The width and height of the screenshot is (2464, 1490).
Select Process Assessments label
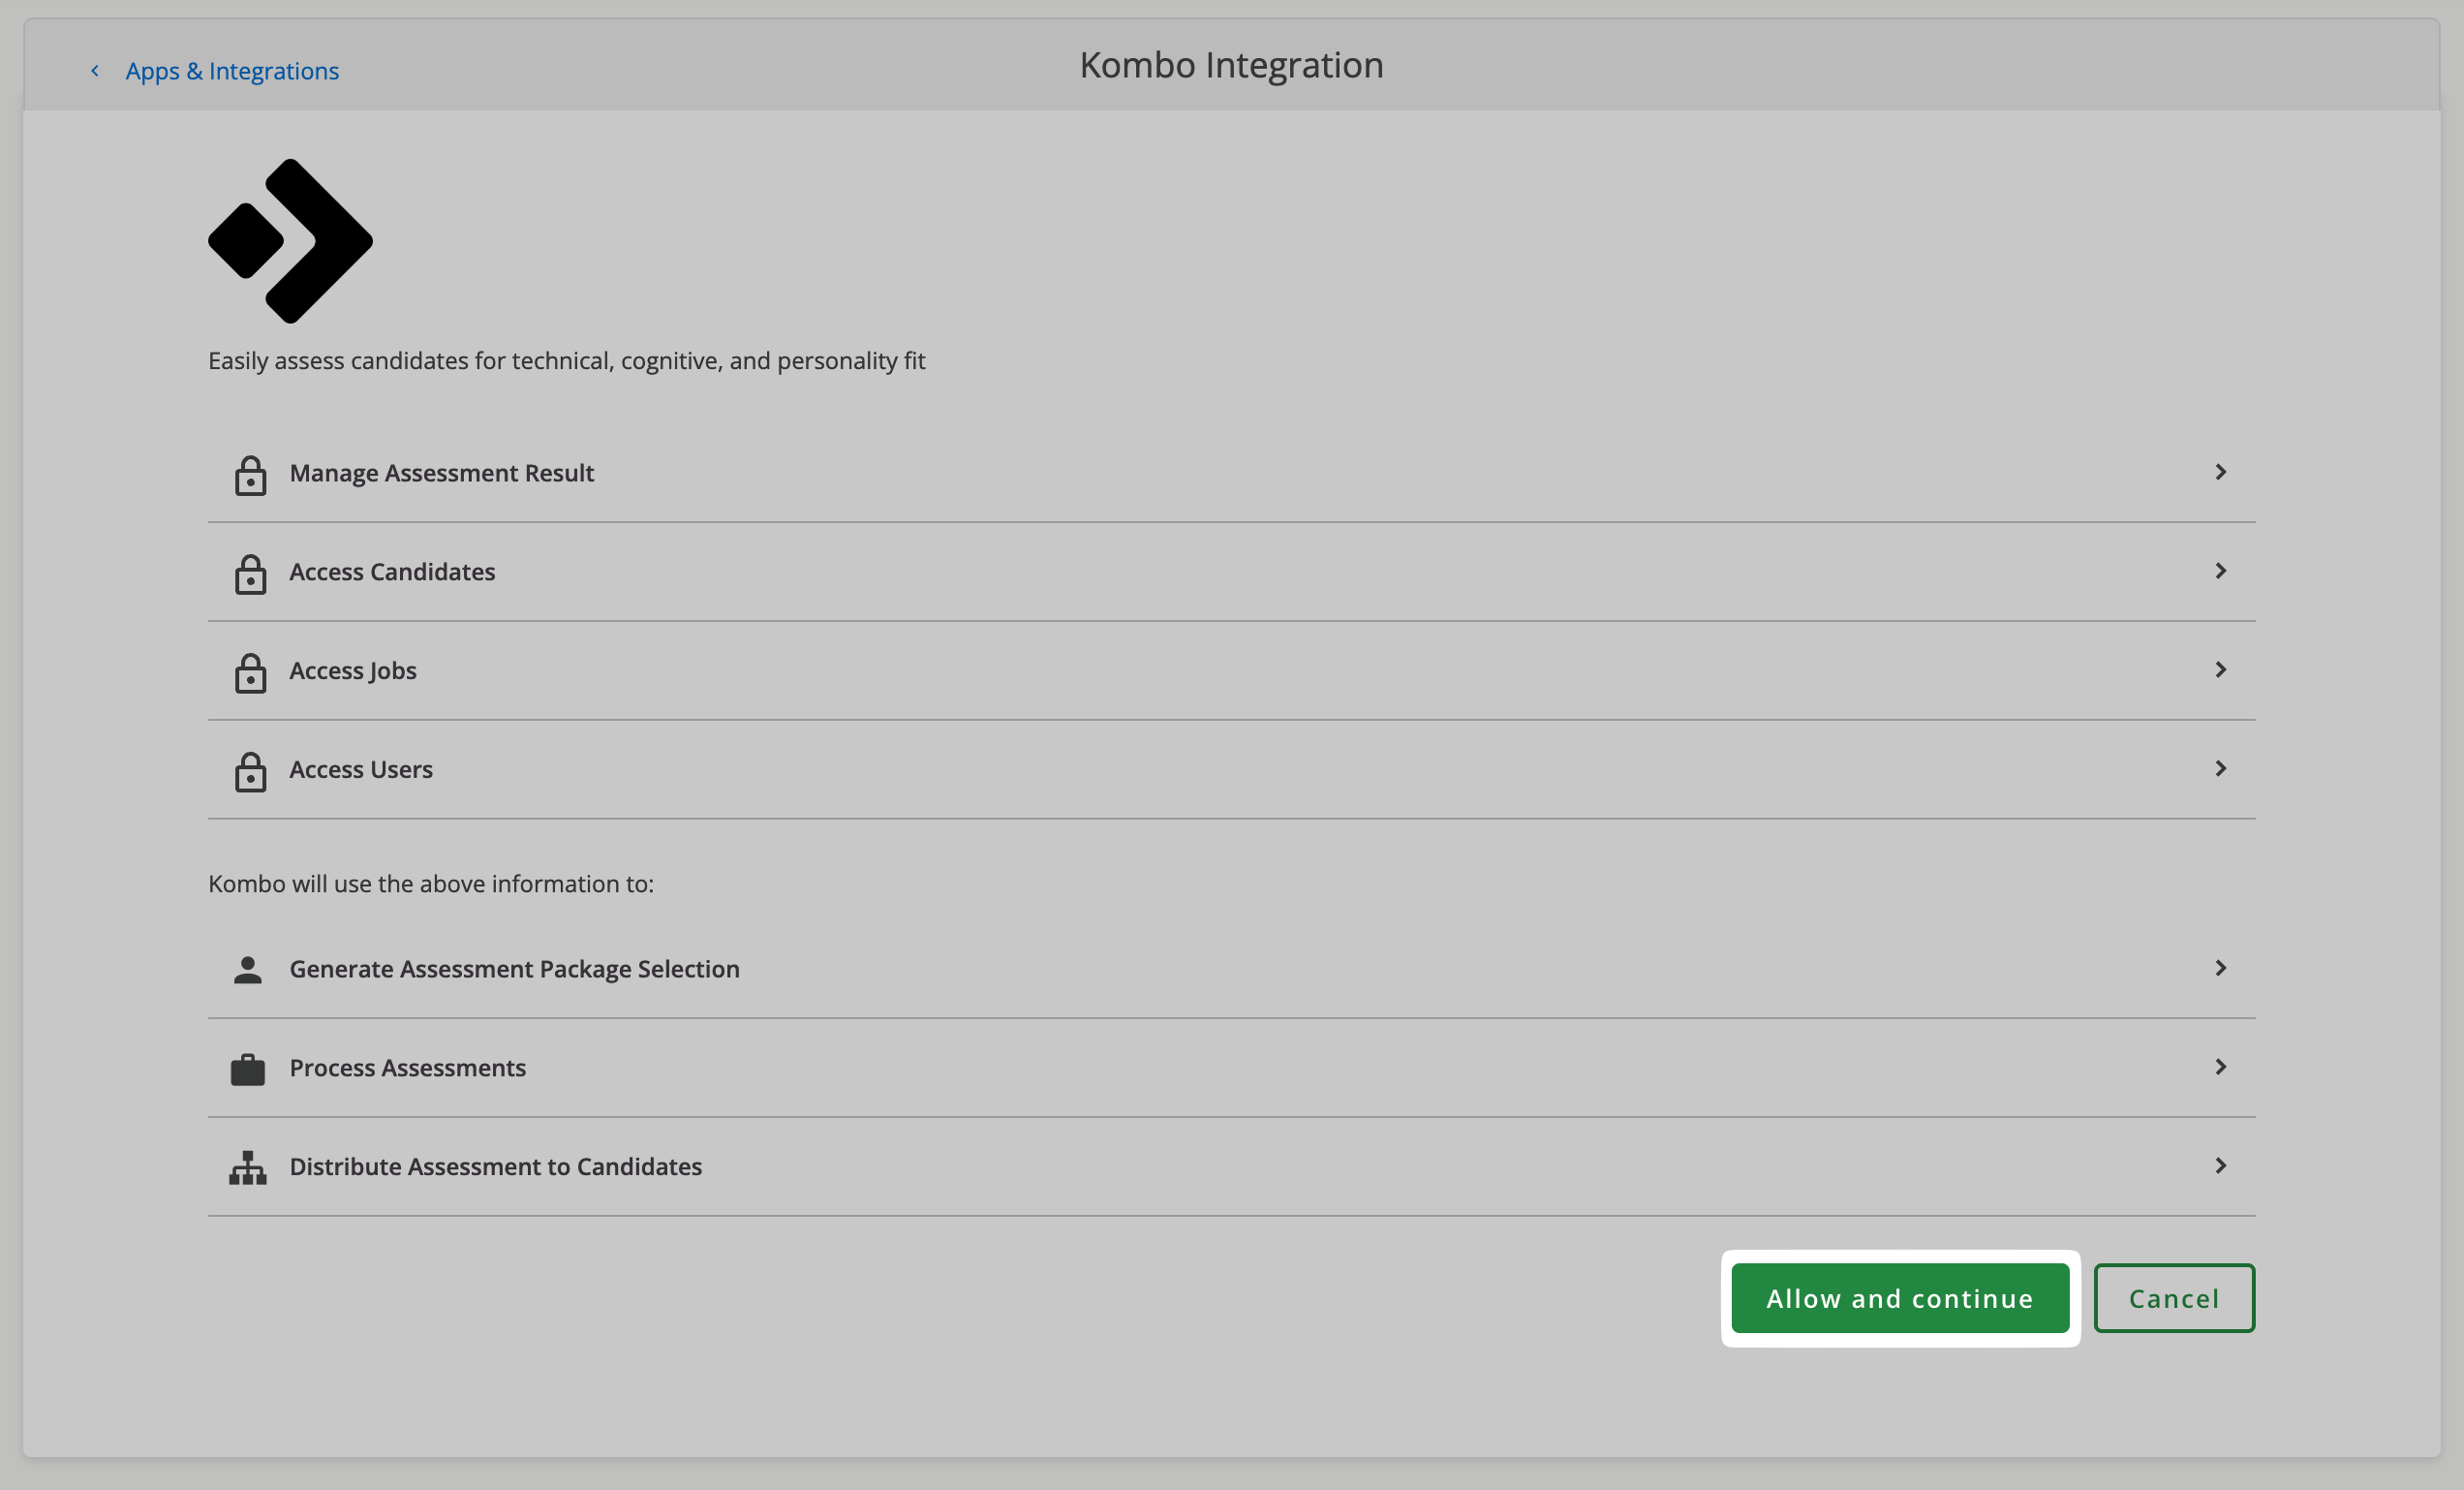408,1068
